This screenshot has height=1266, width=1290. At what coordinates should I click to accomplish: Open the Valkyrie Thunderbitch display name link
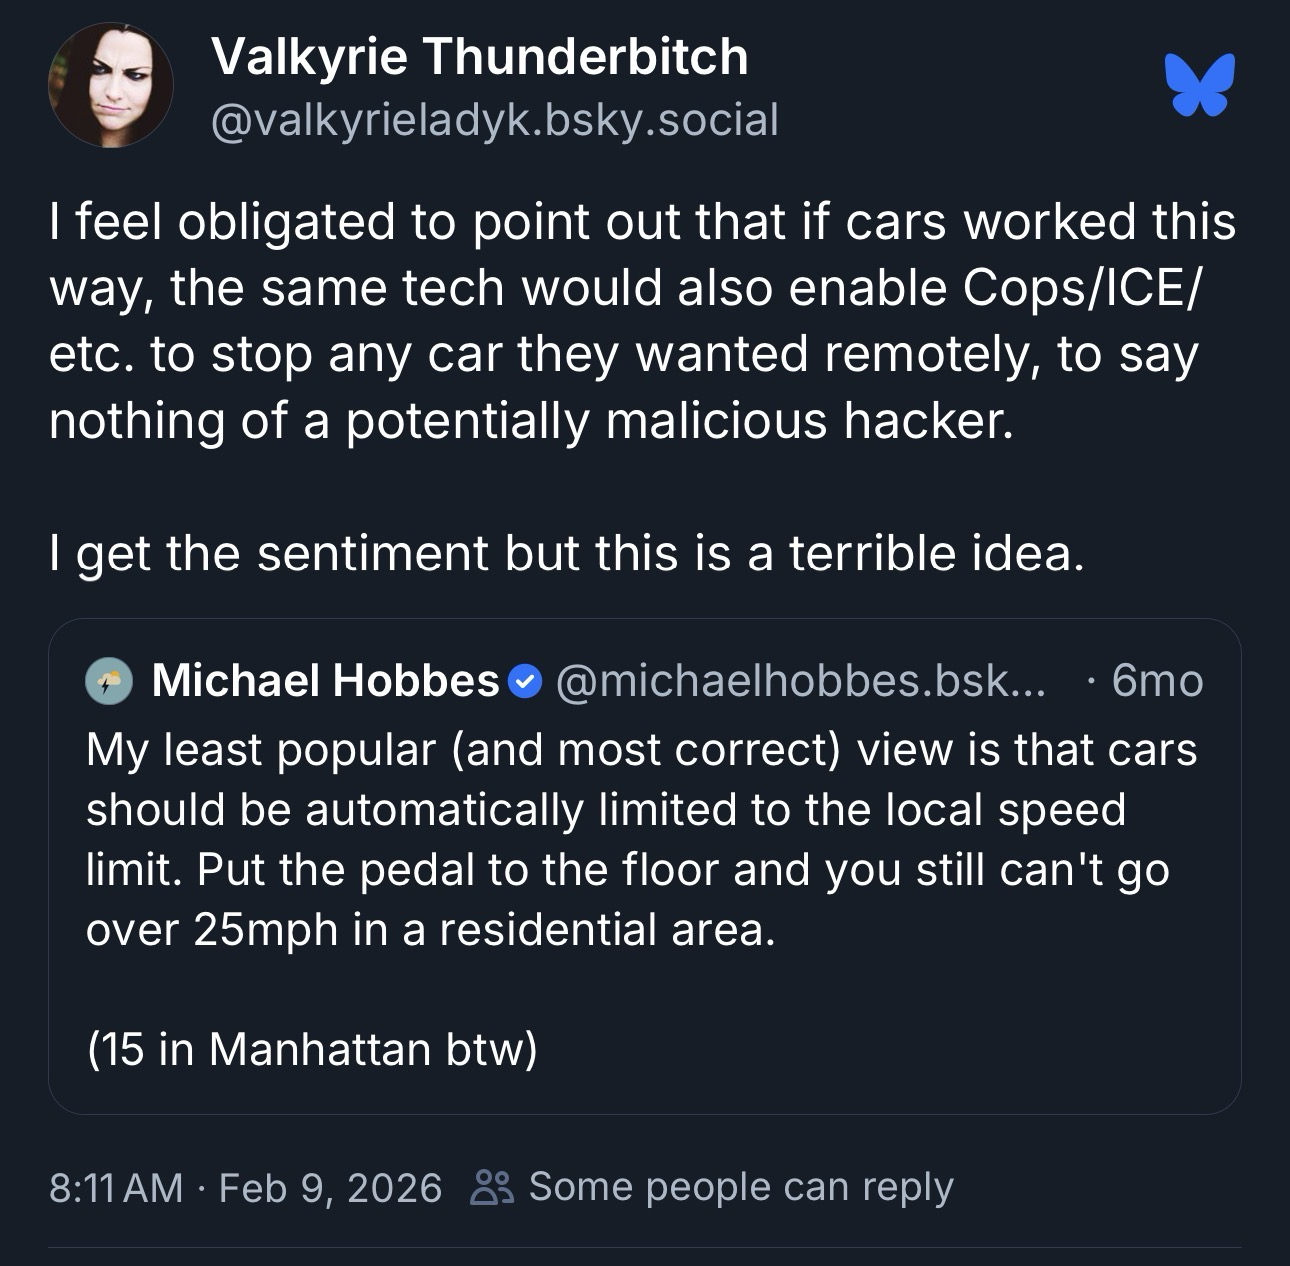click(x=480, y=56)
